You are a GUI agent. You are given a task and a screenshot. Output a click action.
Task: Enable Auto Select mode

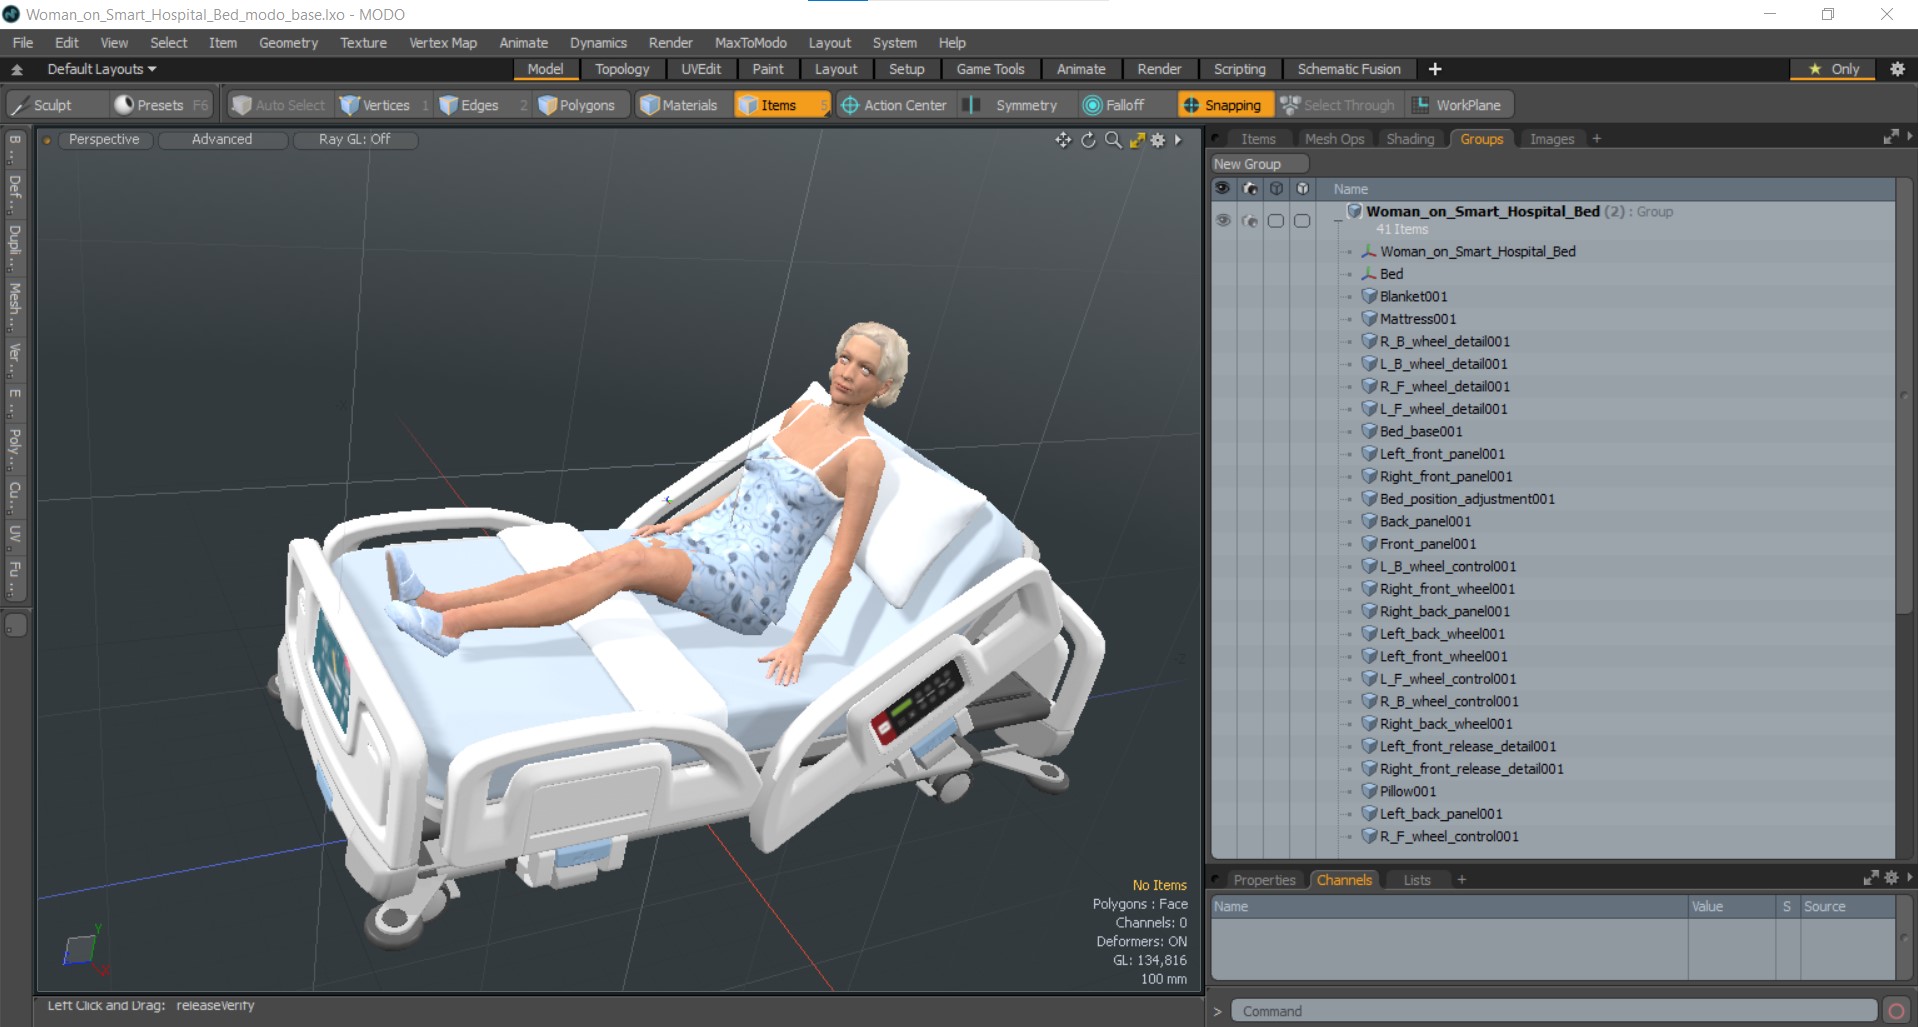279,105
